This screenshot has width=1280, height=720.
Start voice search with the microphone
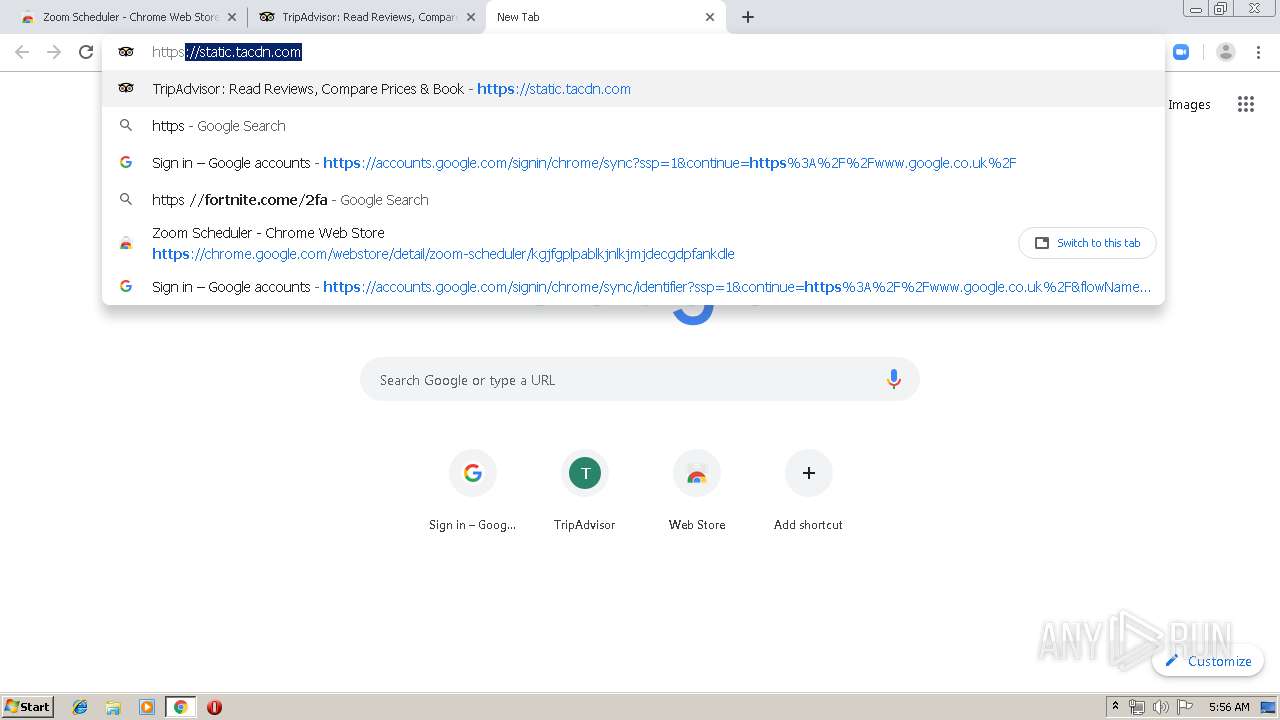(x=894, y=380)
